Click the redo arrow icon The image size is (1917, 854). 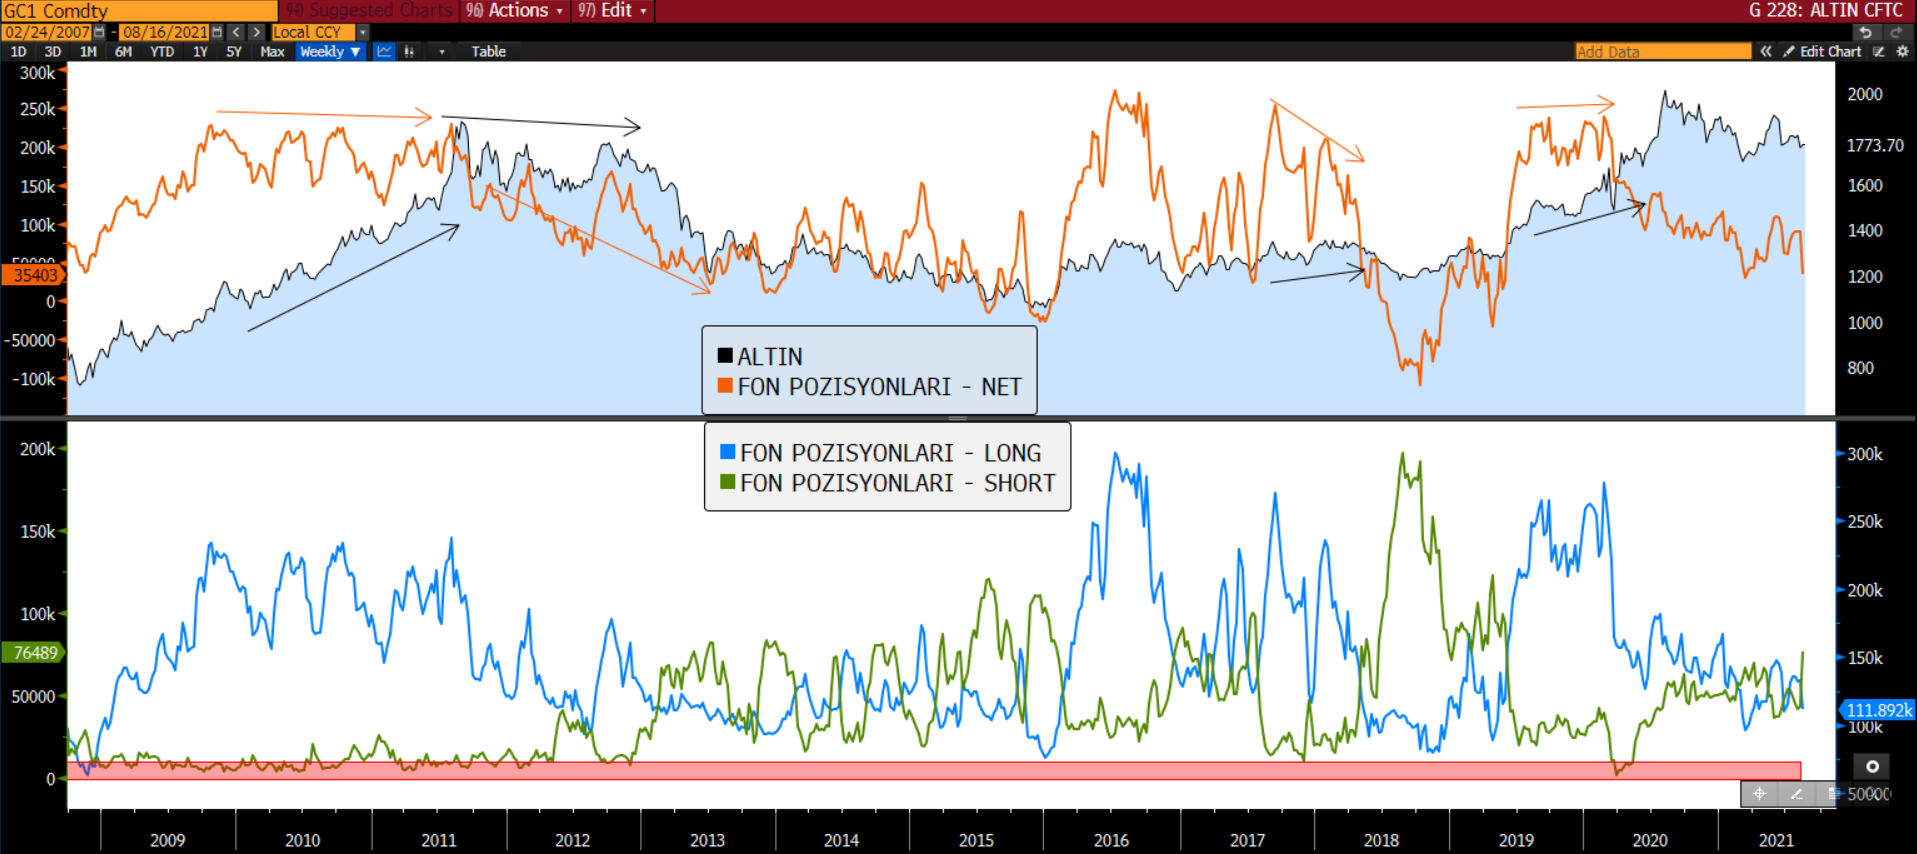coord(1895,32)
